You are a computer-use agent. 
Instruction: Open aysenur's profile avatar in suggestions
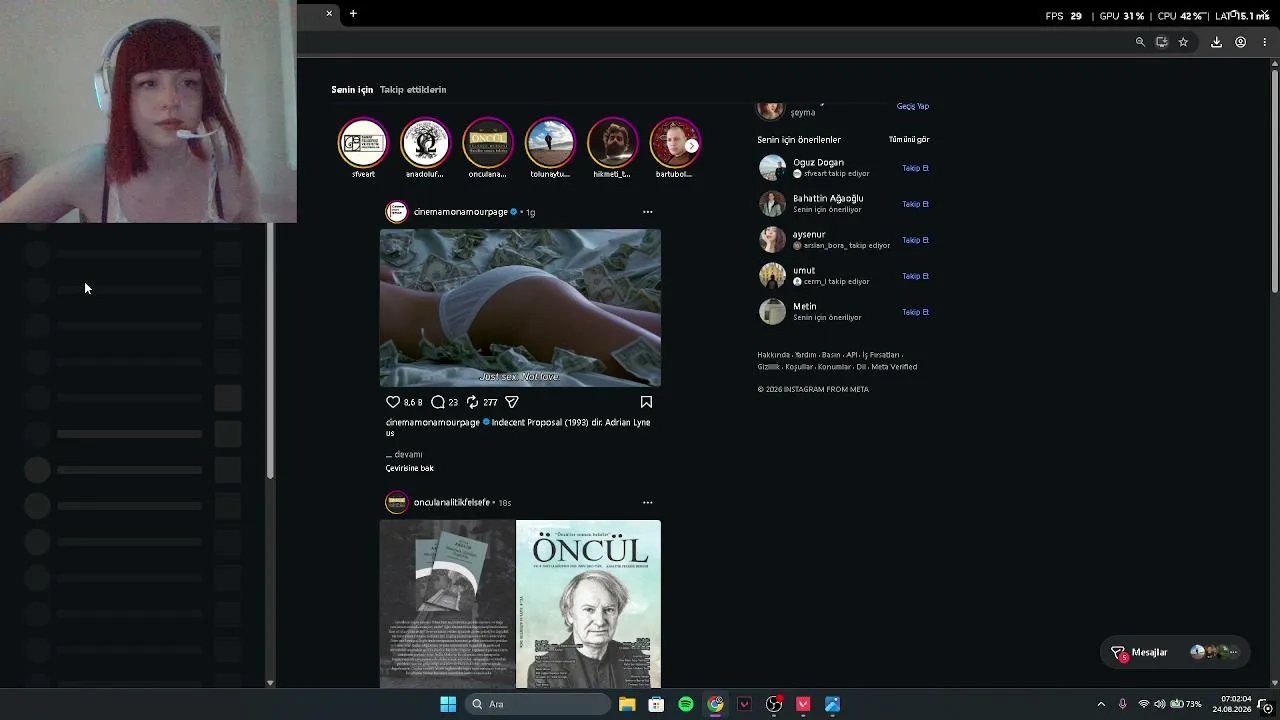click(772, 240)
